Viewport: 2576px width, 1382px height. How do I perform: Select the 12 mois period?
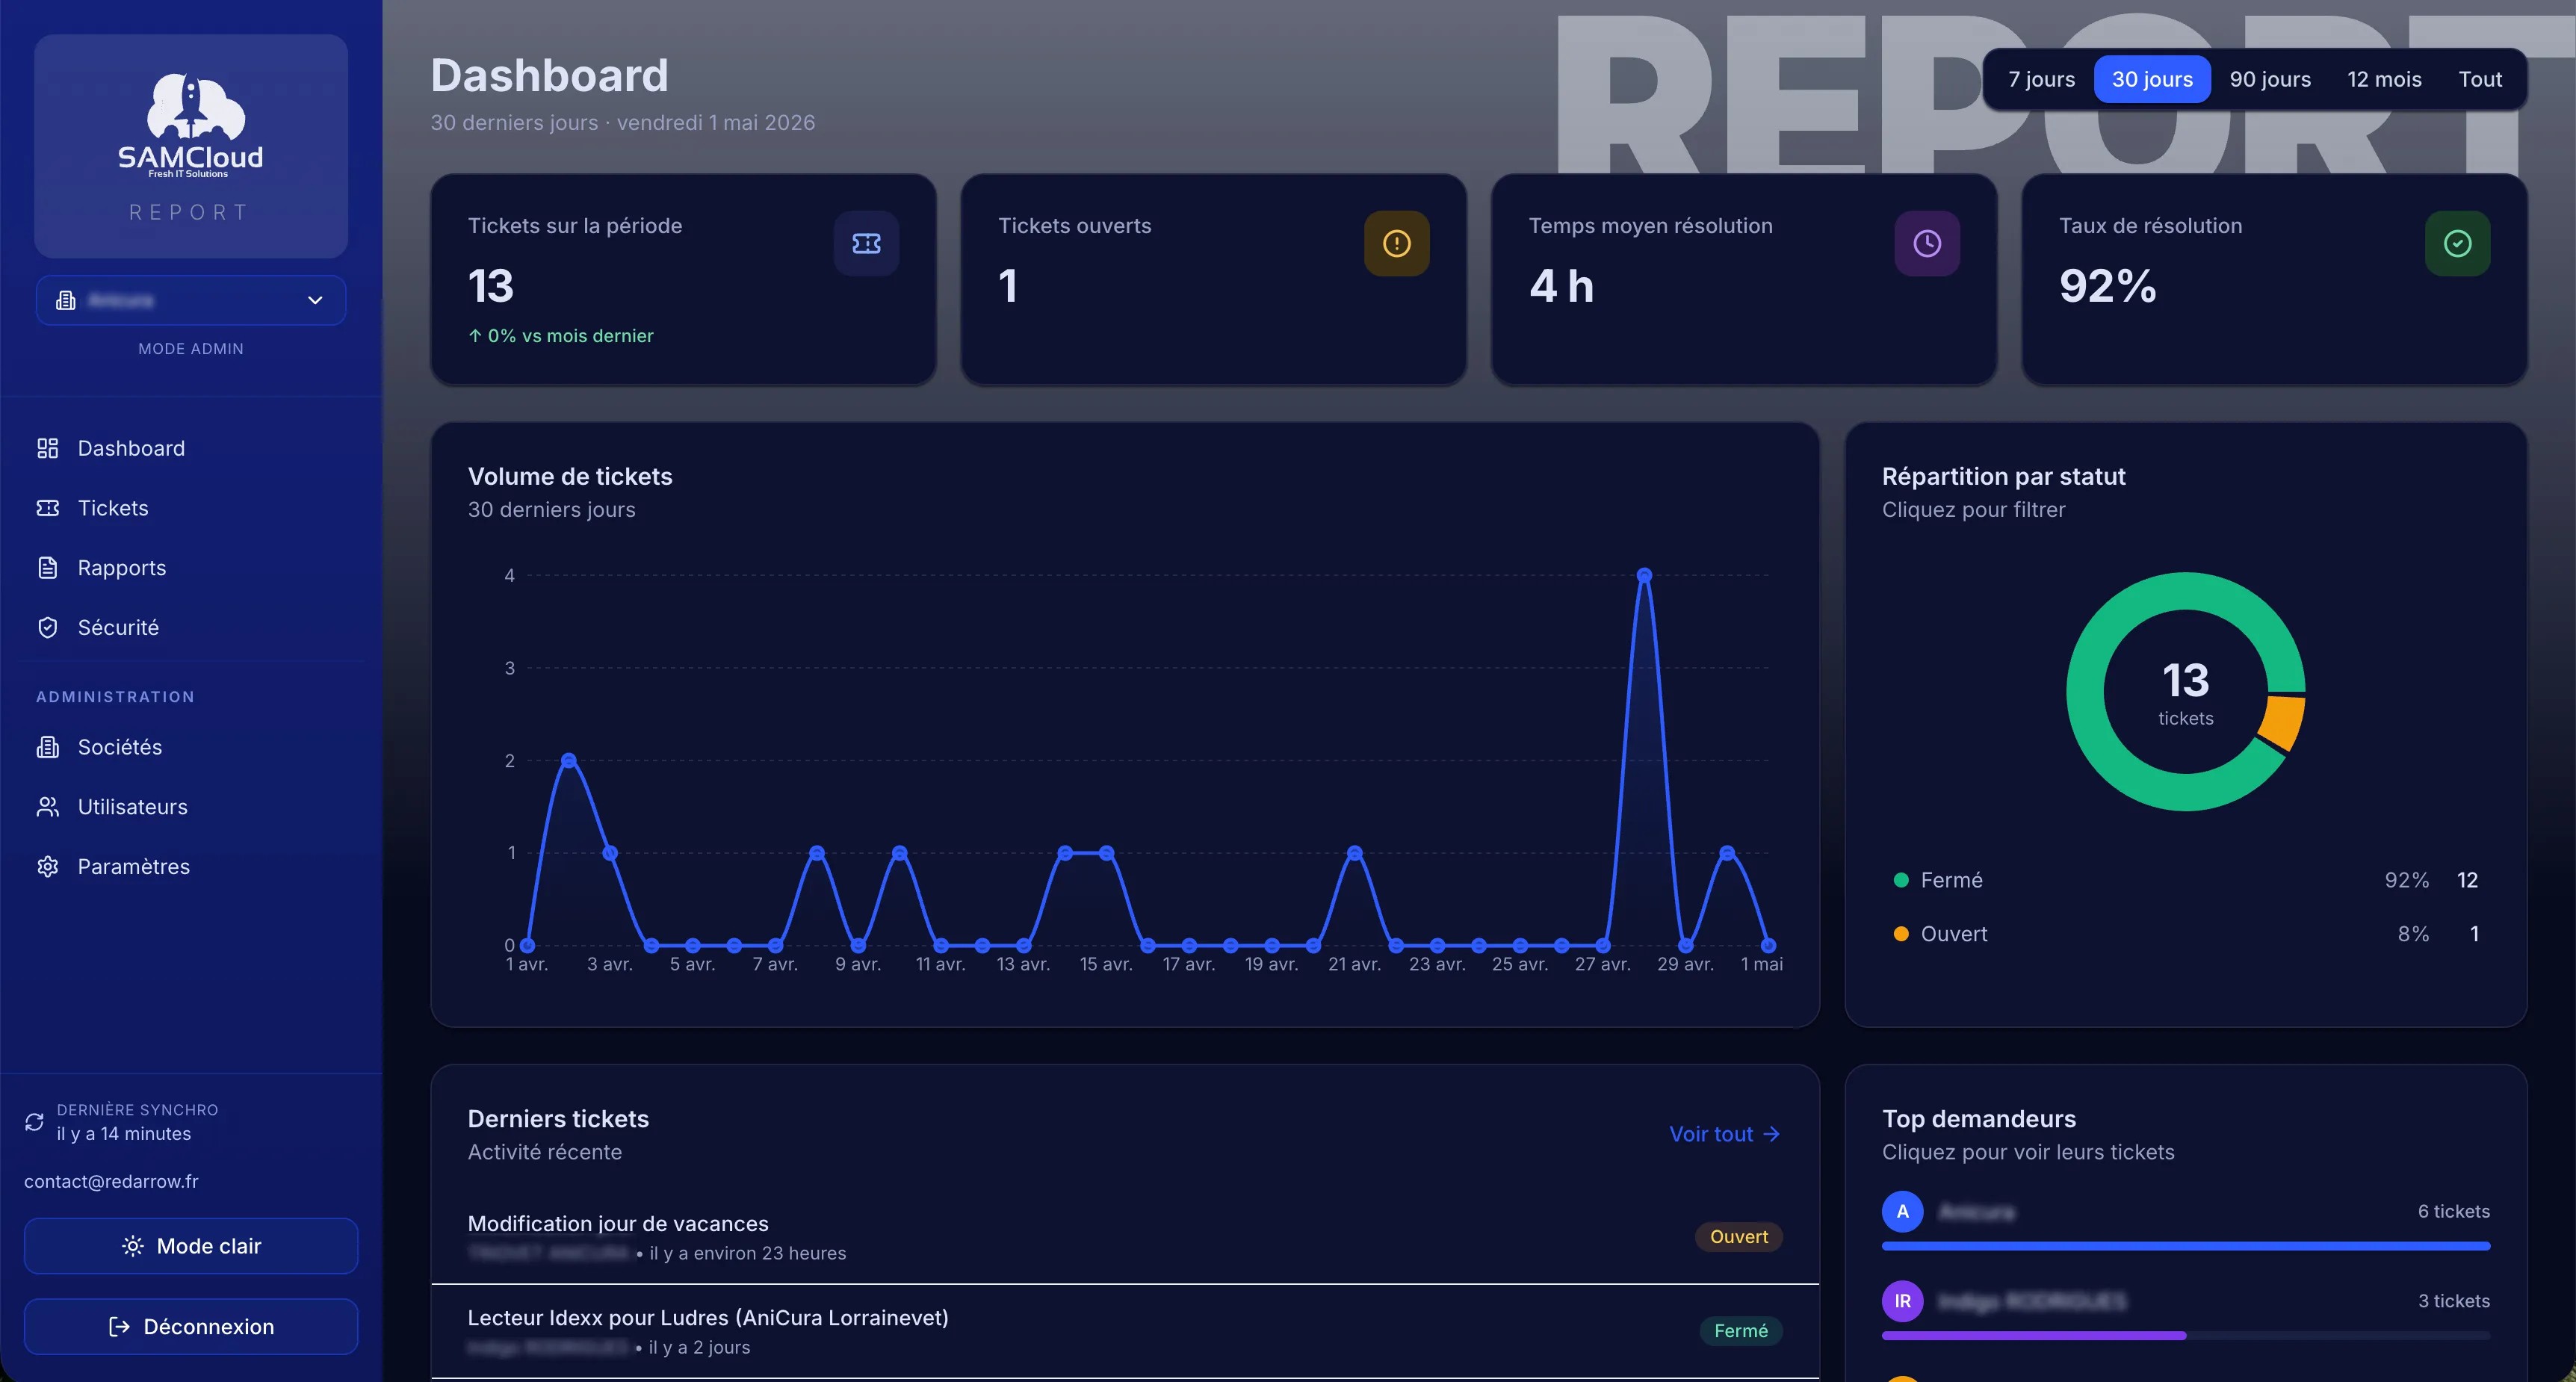(2384, 79)
